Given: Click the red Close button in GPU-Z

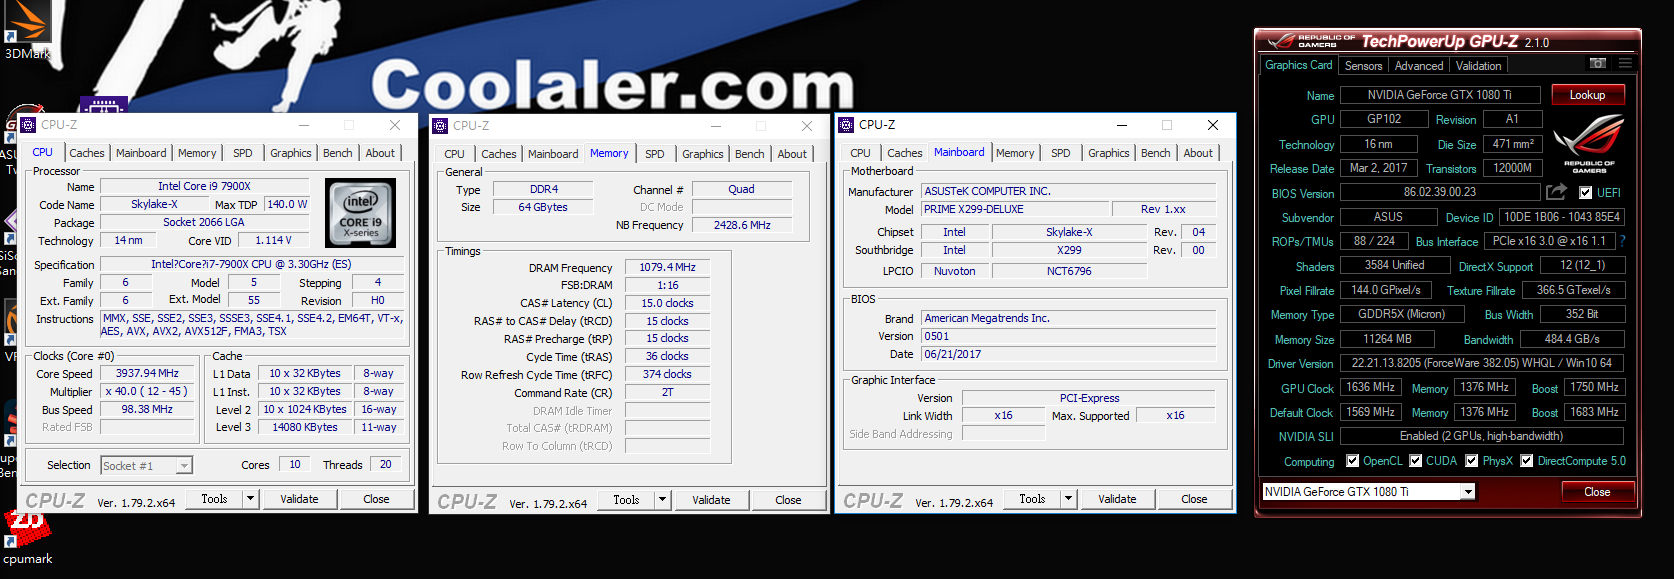Looking at the screenshot, I should pyautogui.click(x=1597, y=492).
